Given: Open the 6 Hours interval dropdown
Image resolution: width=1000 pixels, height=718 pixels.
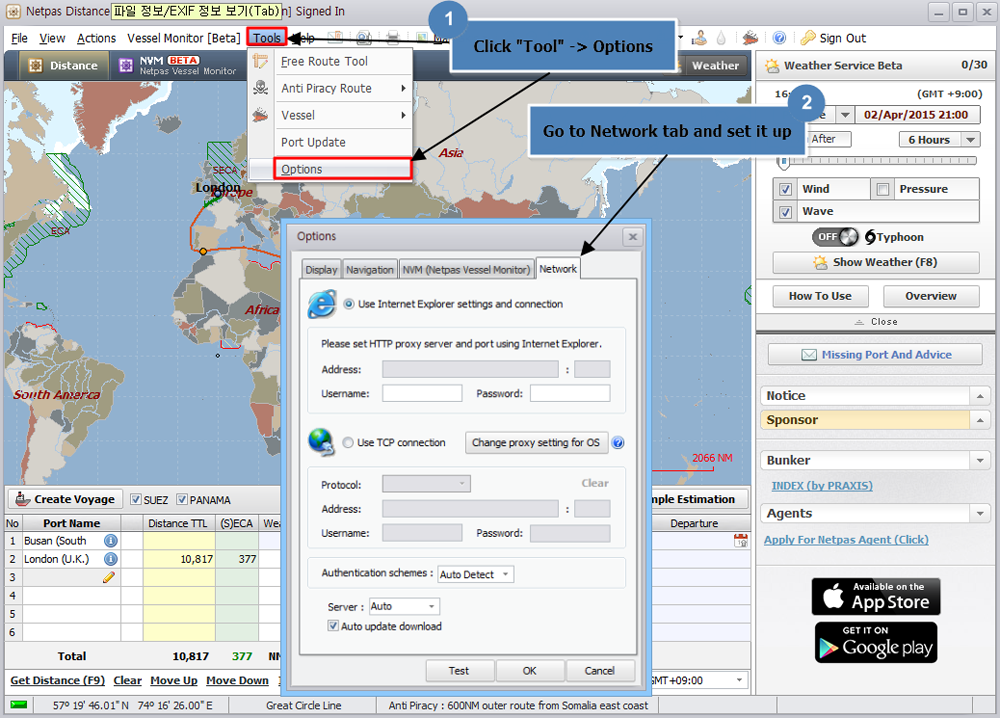Looking at the screenshot, I should tap(939, 140).
